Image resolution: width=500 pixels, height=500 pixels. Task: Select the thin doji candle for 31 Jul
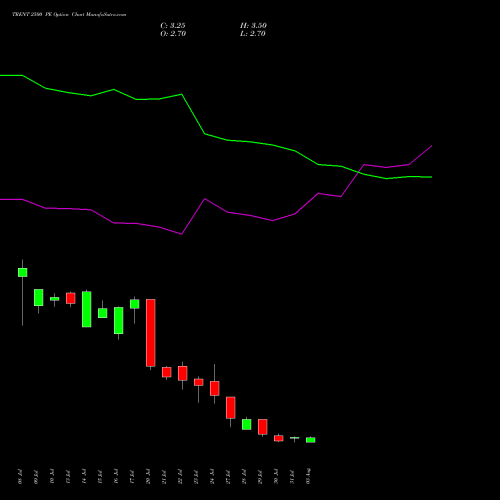coord(295,438)
